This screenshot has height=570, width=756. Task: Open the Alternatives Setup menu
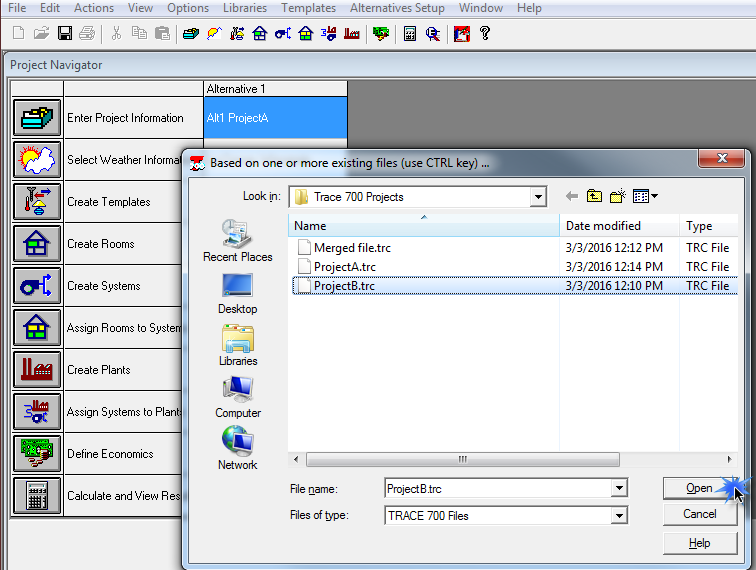pyautogui.click(x=397, y=8)
